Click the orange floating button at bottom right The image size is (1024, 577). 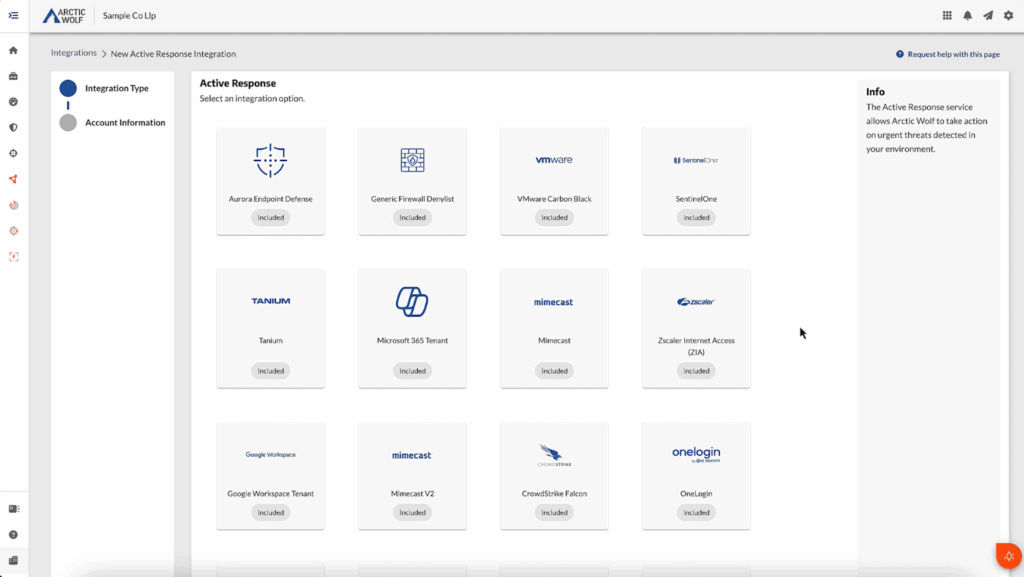click(x=1008, y=555)
